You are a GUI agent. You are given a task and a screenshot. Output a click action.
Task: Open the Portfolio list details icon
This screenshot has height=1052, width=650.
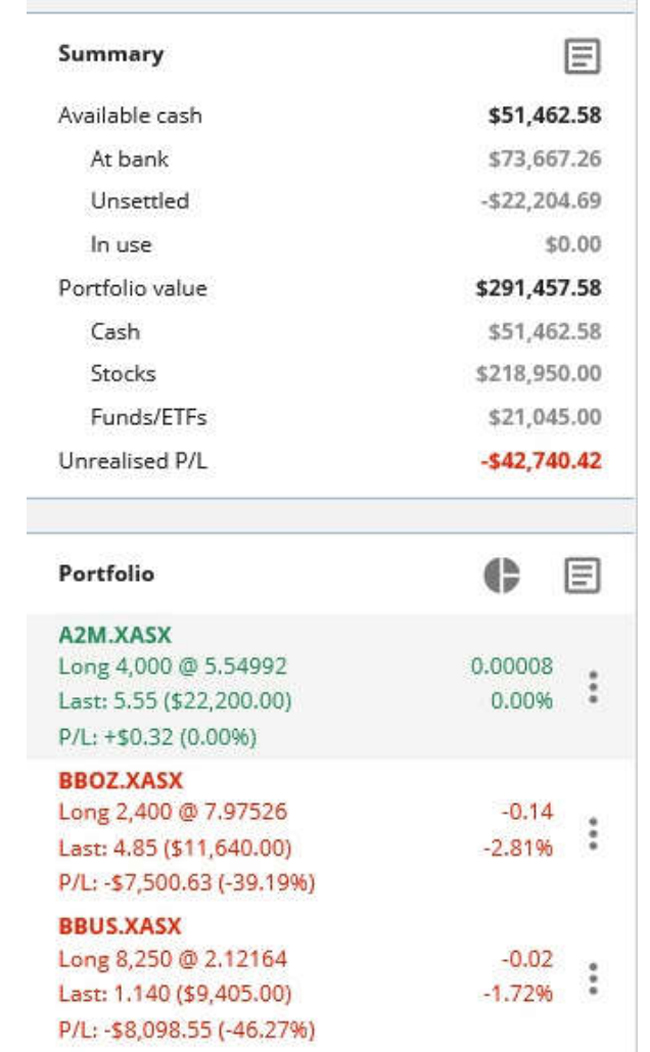click(x=582, y=575)
